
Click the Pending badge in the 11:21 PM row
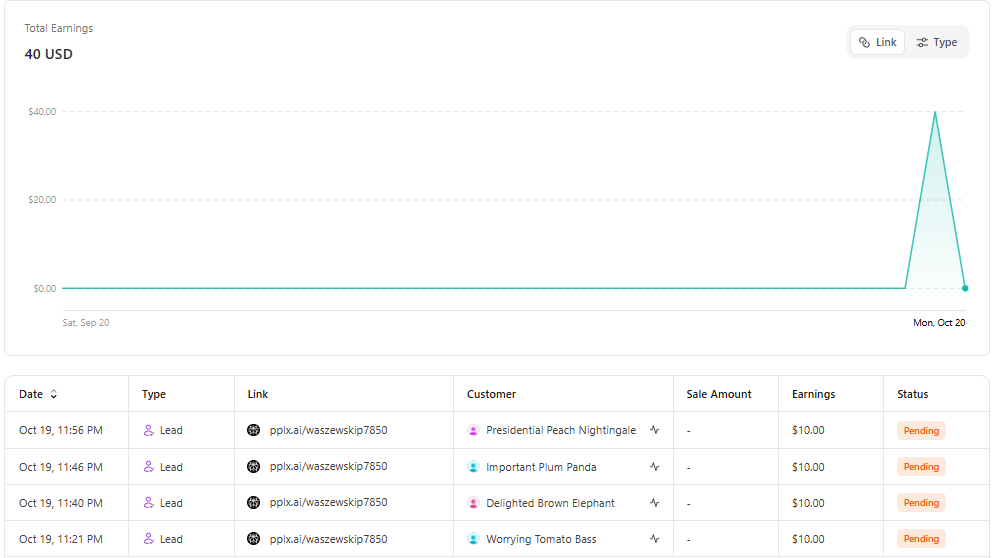pos(921,539)
